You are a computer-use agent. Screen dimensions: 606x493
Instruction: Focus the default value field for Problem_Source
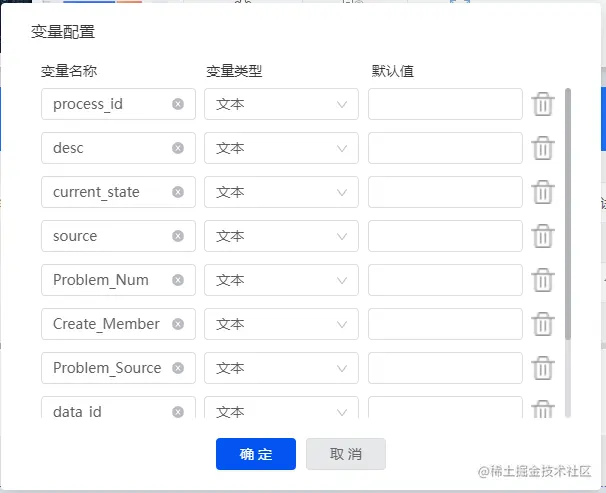(x=445, y=368)
